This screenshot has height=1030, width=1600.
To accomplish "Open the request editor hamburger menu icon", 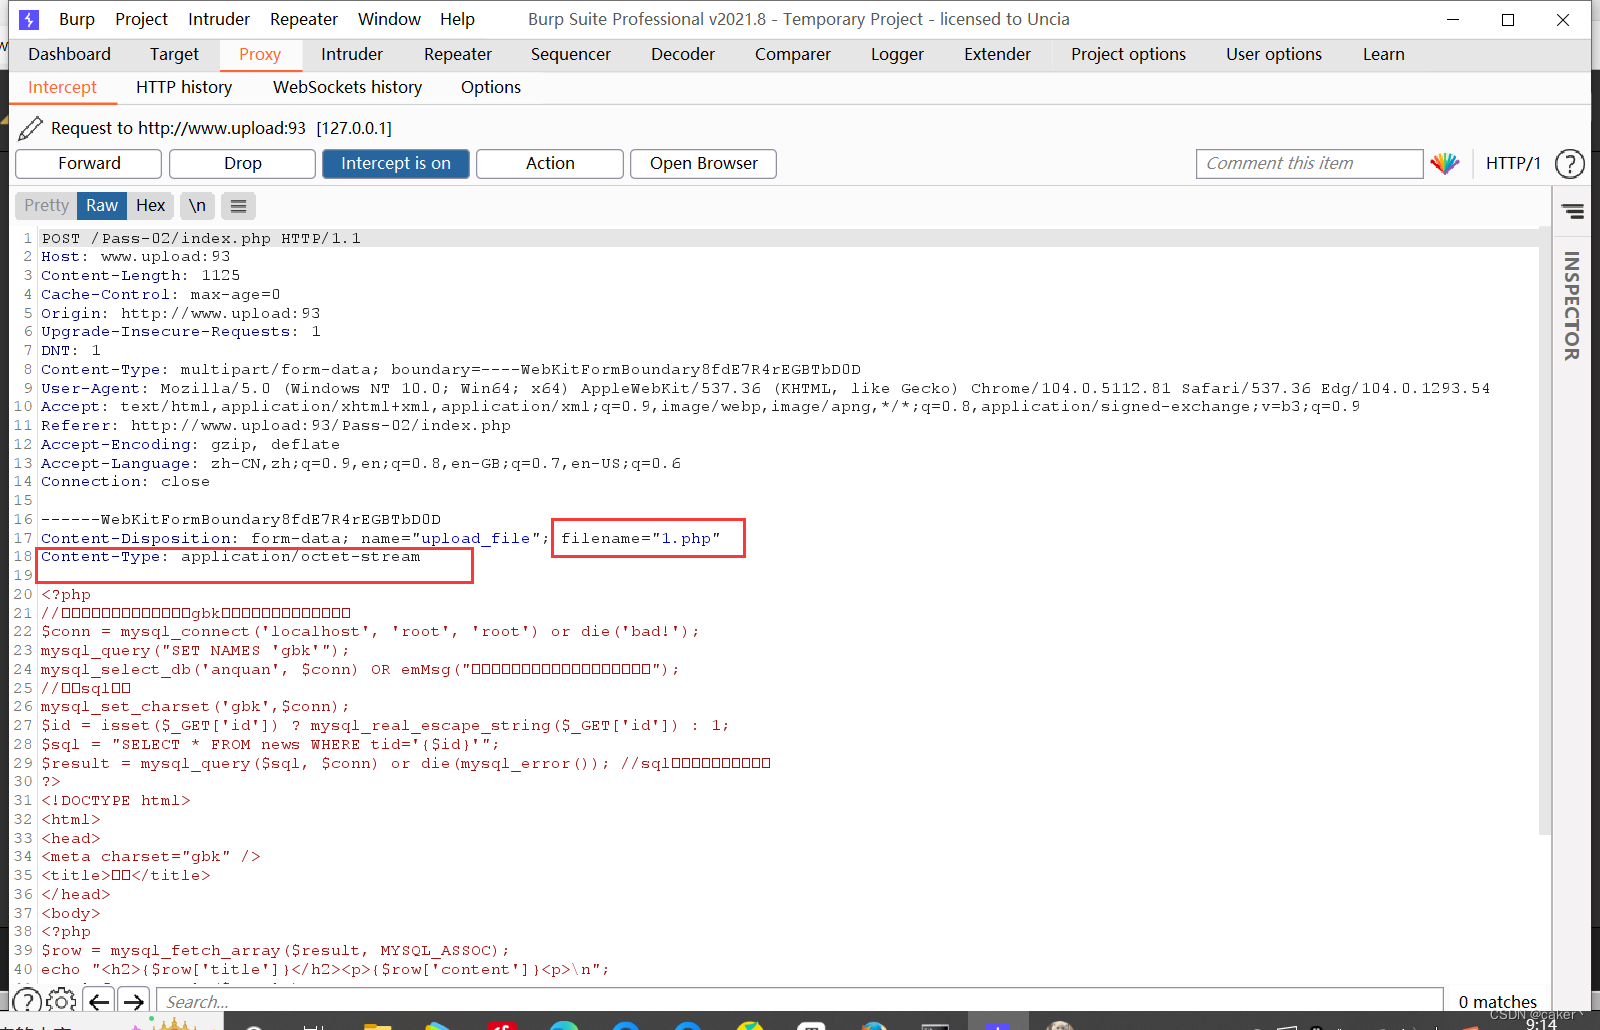I will click(238, 206).
